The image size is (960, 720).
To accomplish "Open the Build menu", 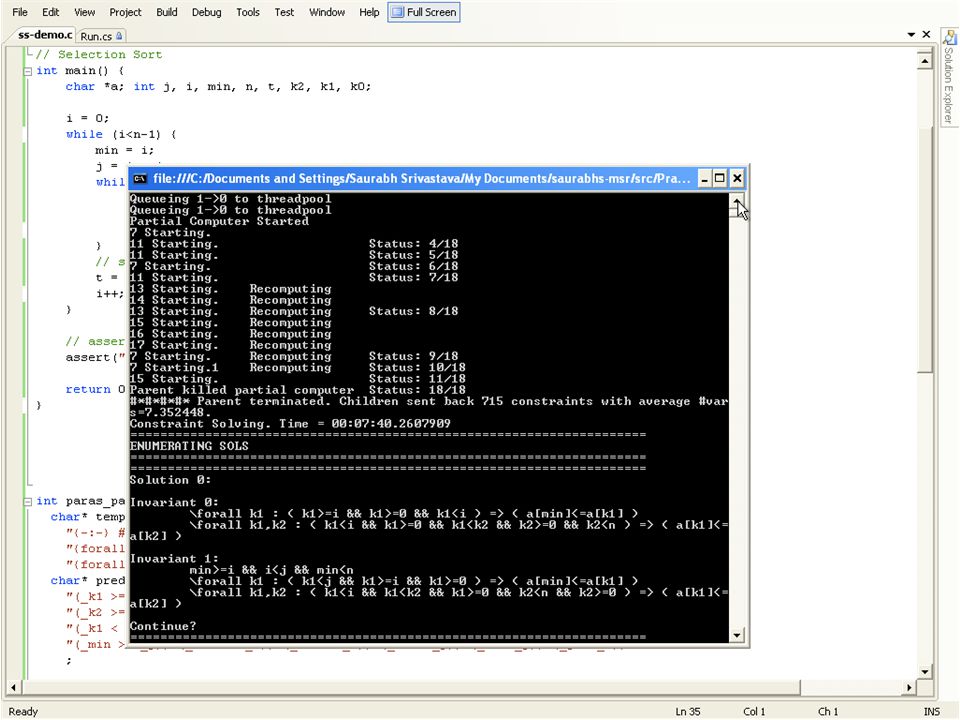I will click(167, 12).
